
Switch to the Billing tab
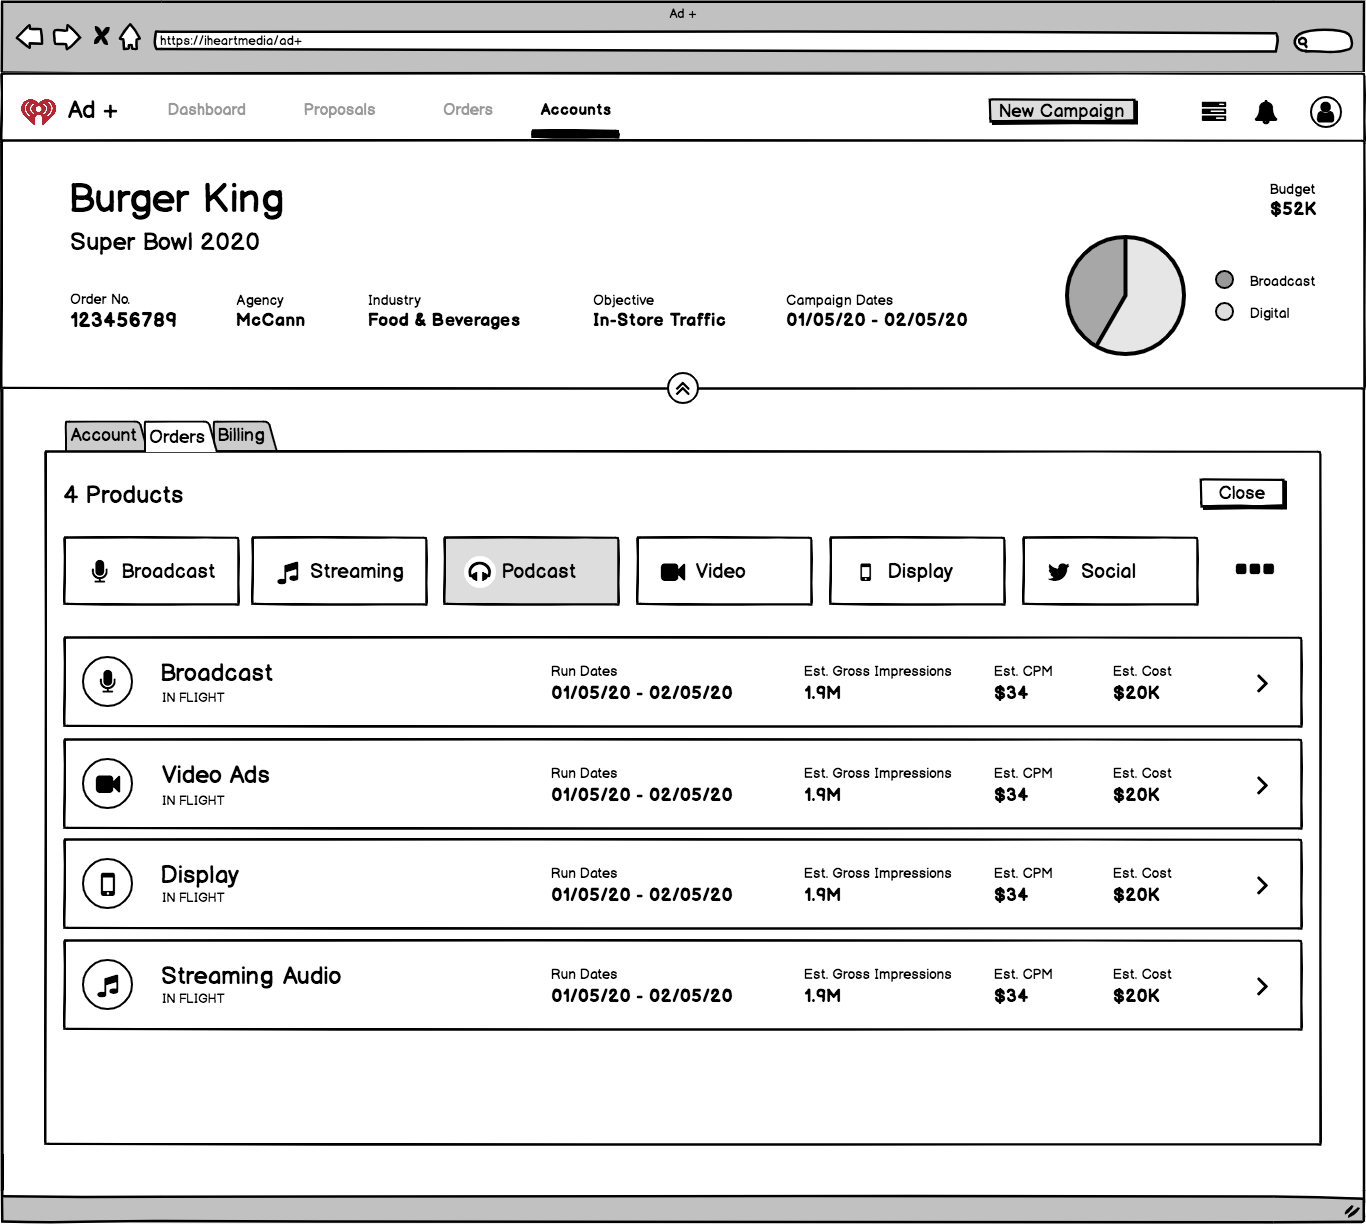242,435
